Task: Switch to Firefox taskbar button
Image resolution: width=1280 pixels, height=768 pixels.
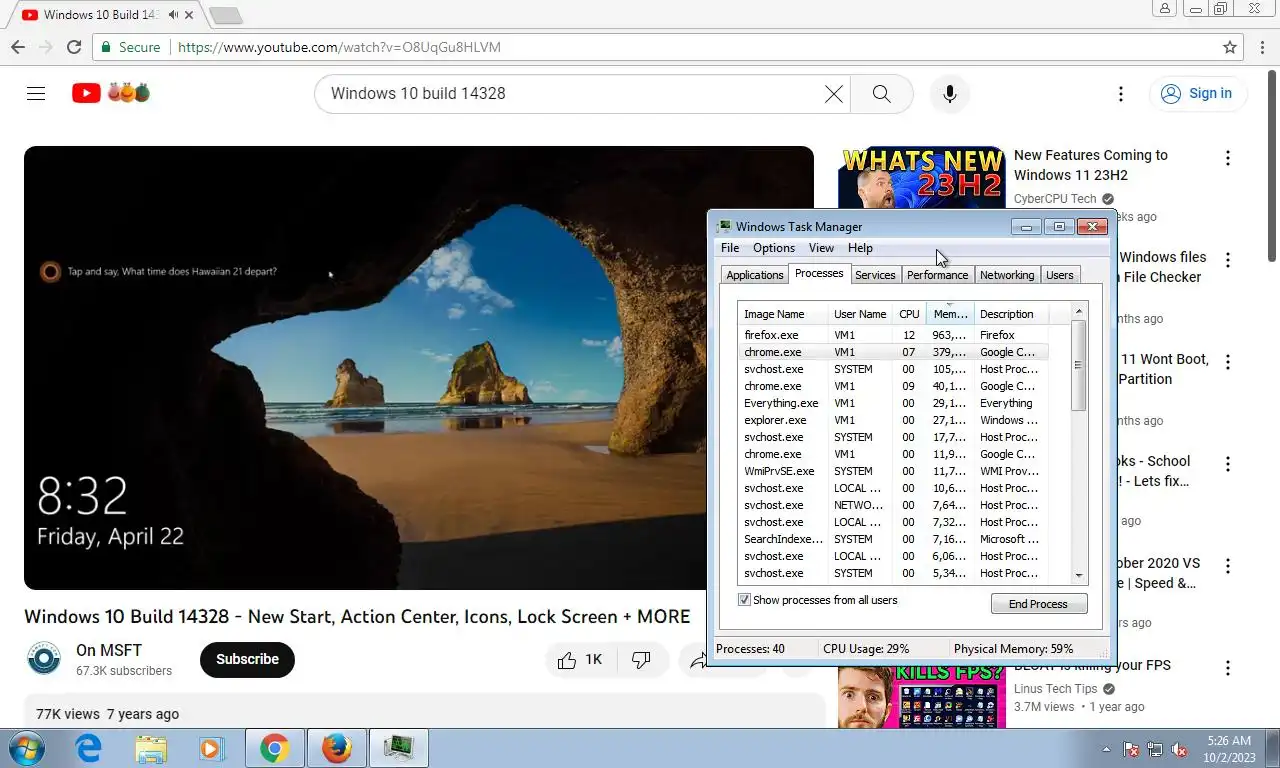Action: pos(337,748)
